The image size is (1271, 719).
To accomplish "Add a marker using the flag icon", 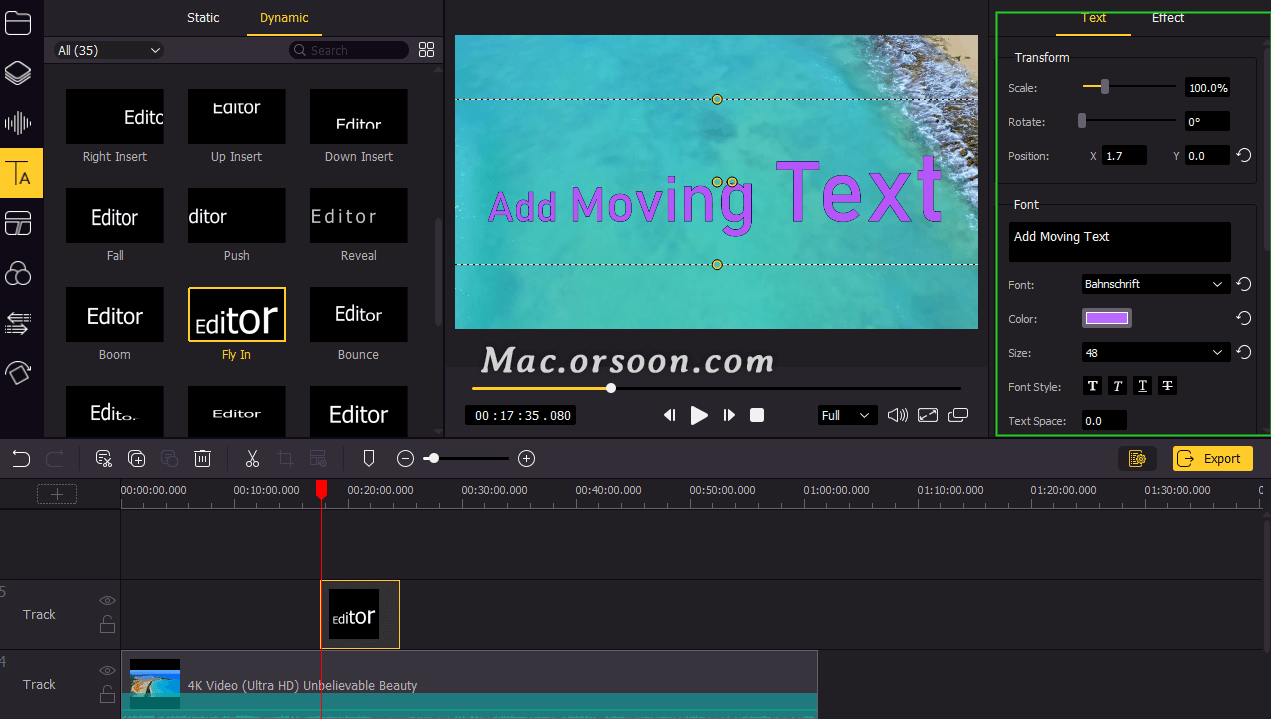I will [369, 458].
